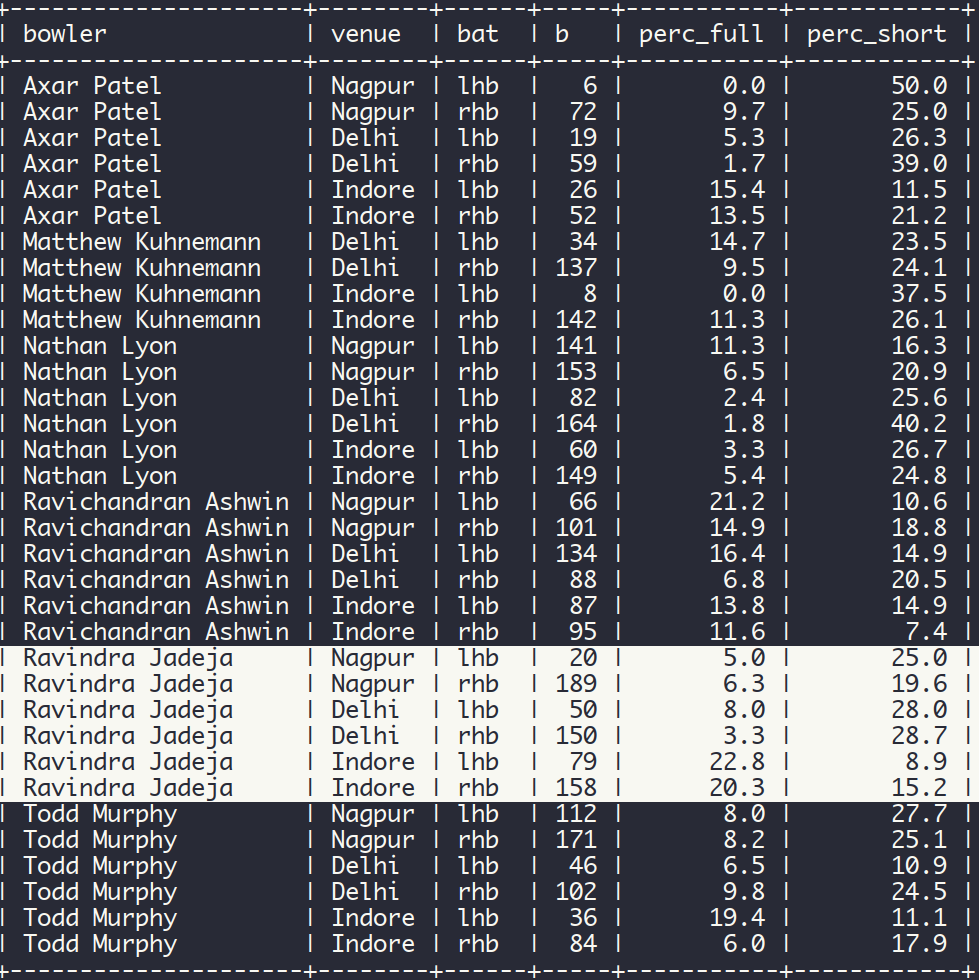This screenshot has width=979, height=980.
Task: Click the ball count 164
Action: (x=576, y=424)
